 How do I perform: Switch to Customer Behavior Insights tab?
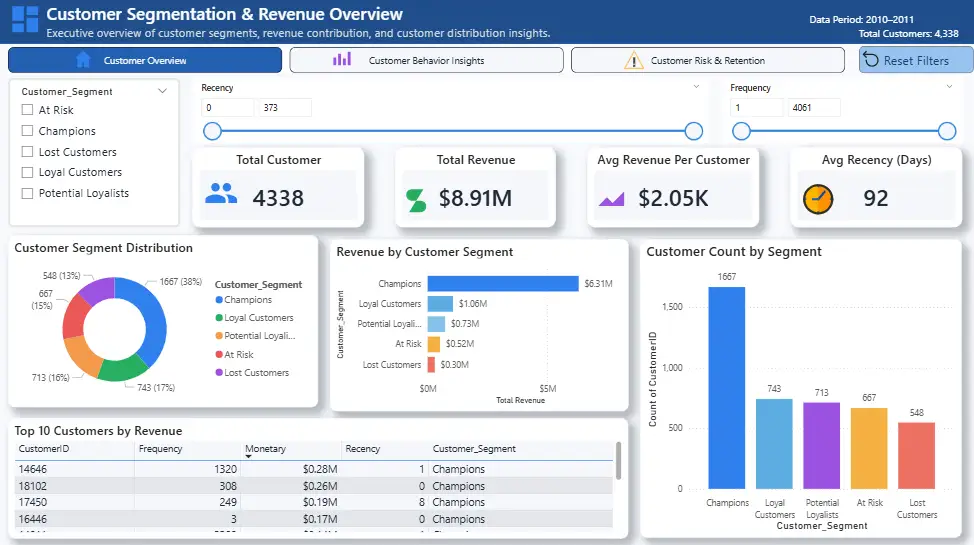[x=426, y=60]
